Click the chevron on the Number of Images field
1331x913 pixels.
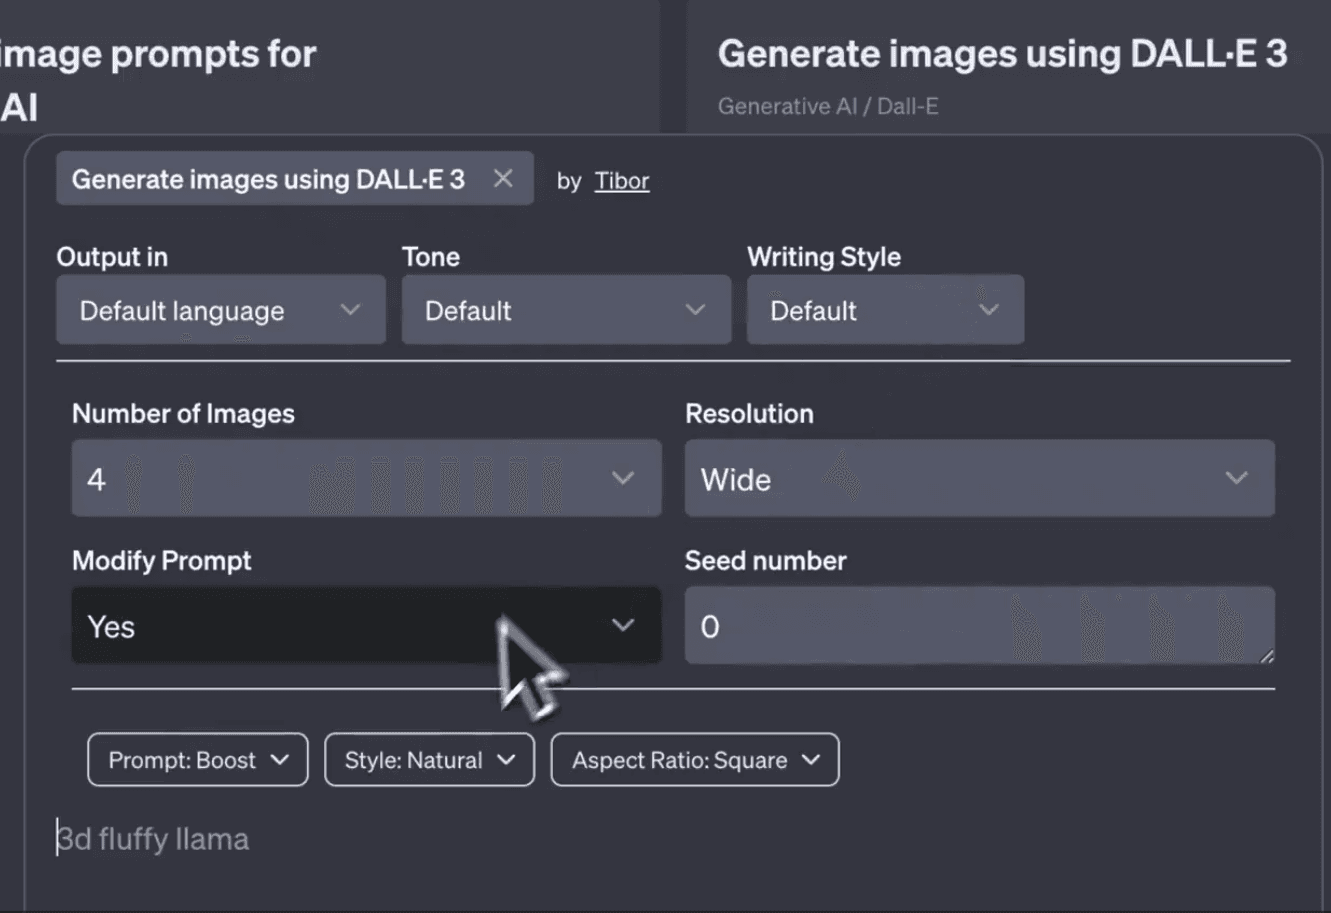coord(624,478)
